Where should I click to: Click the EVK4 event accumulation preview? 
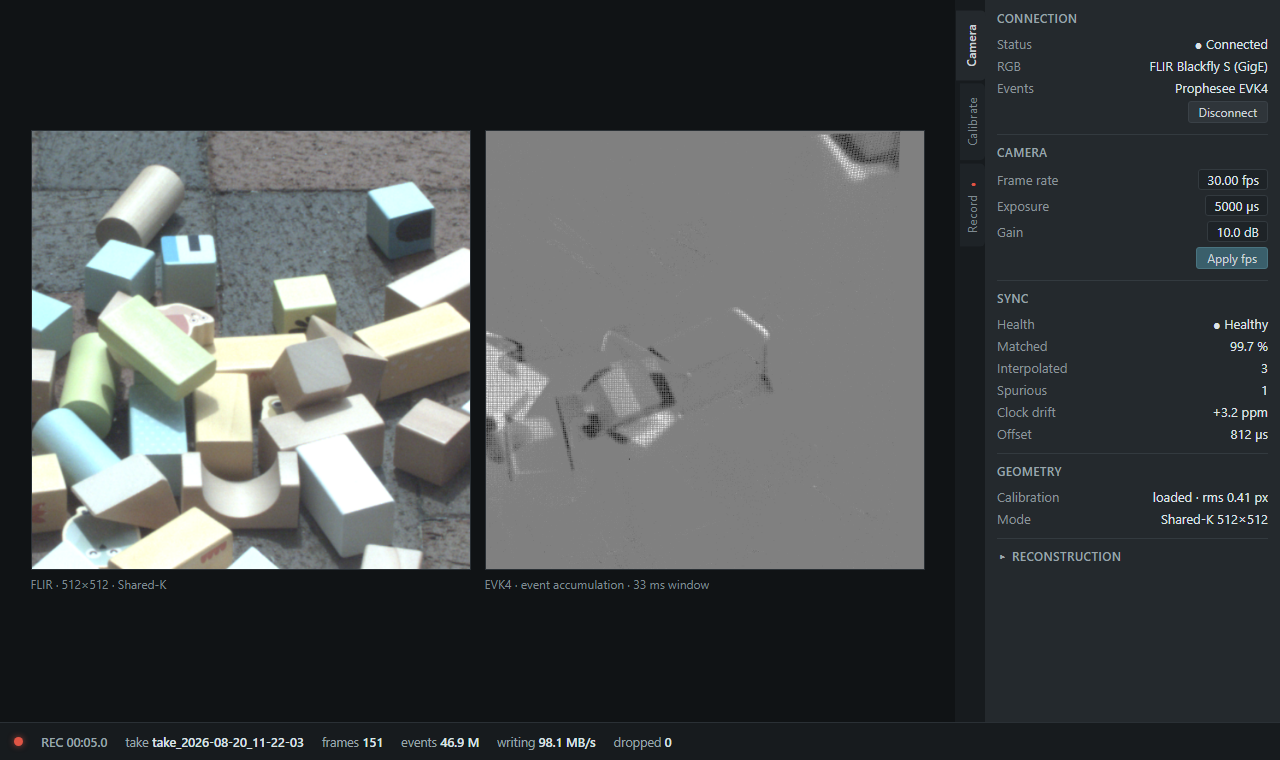705,350
